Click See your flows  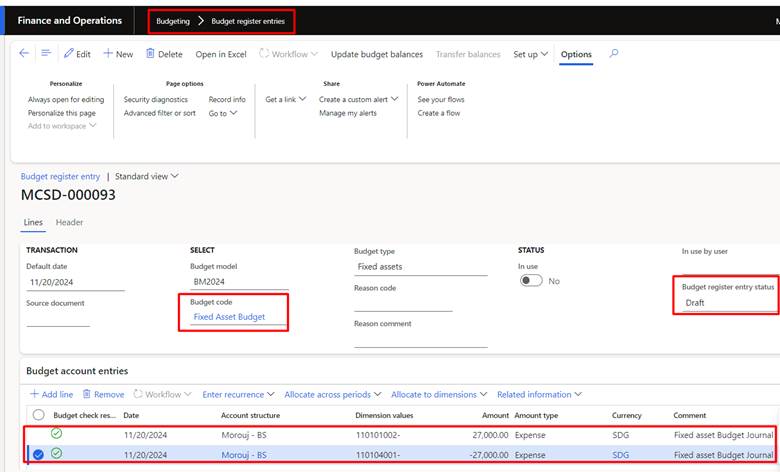click(441, 99)
